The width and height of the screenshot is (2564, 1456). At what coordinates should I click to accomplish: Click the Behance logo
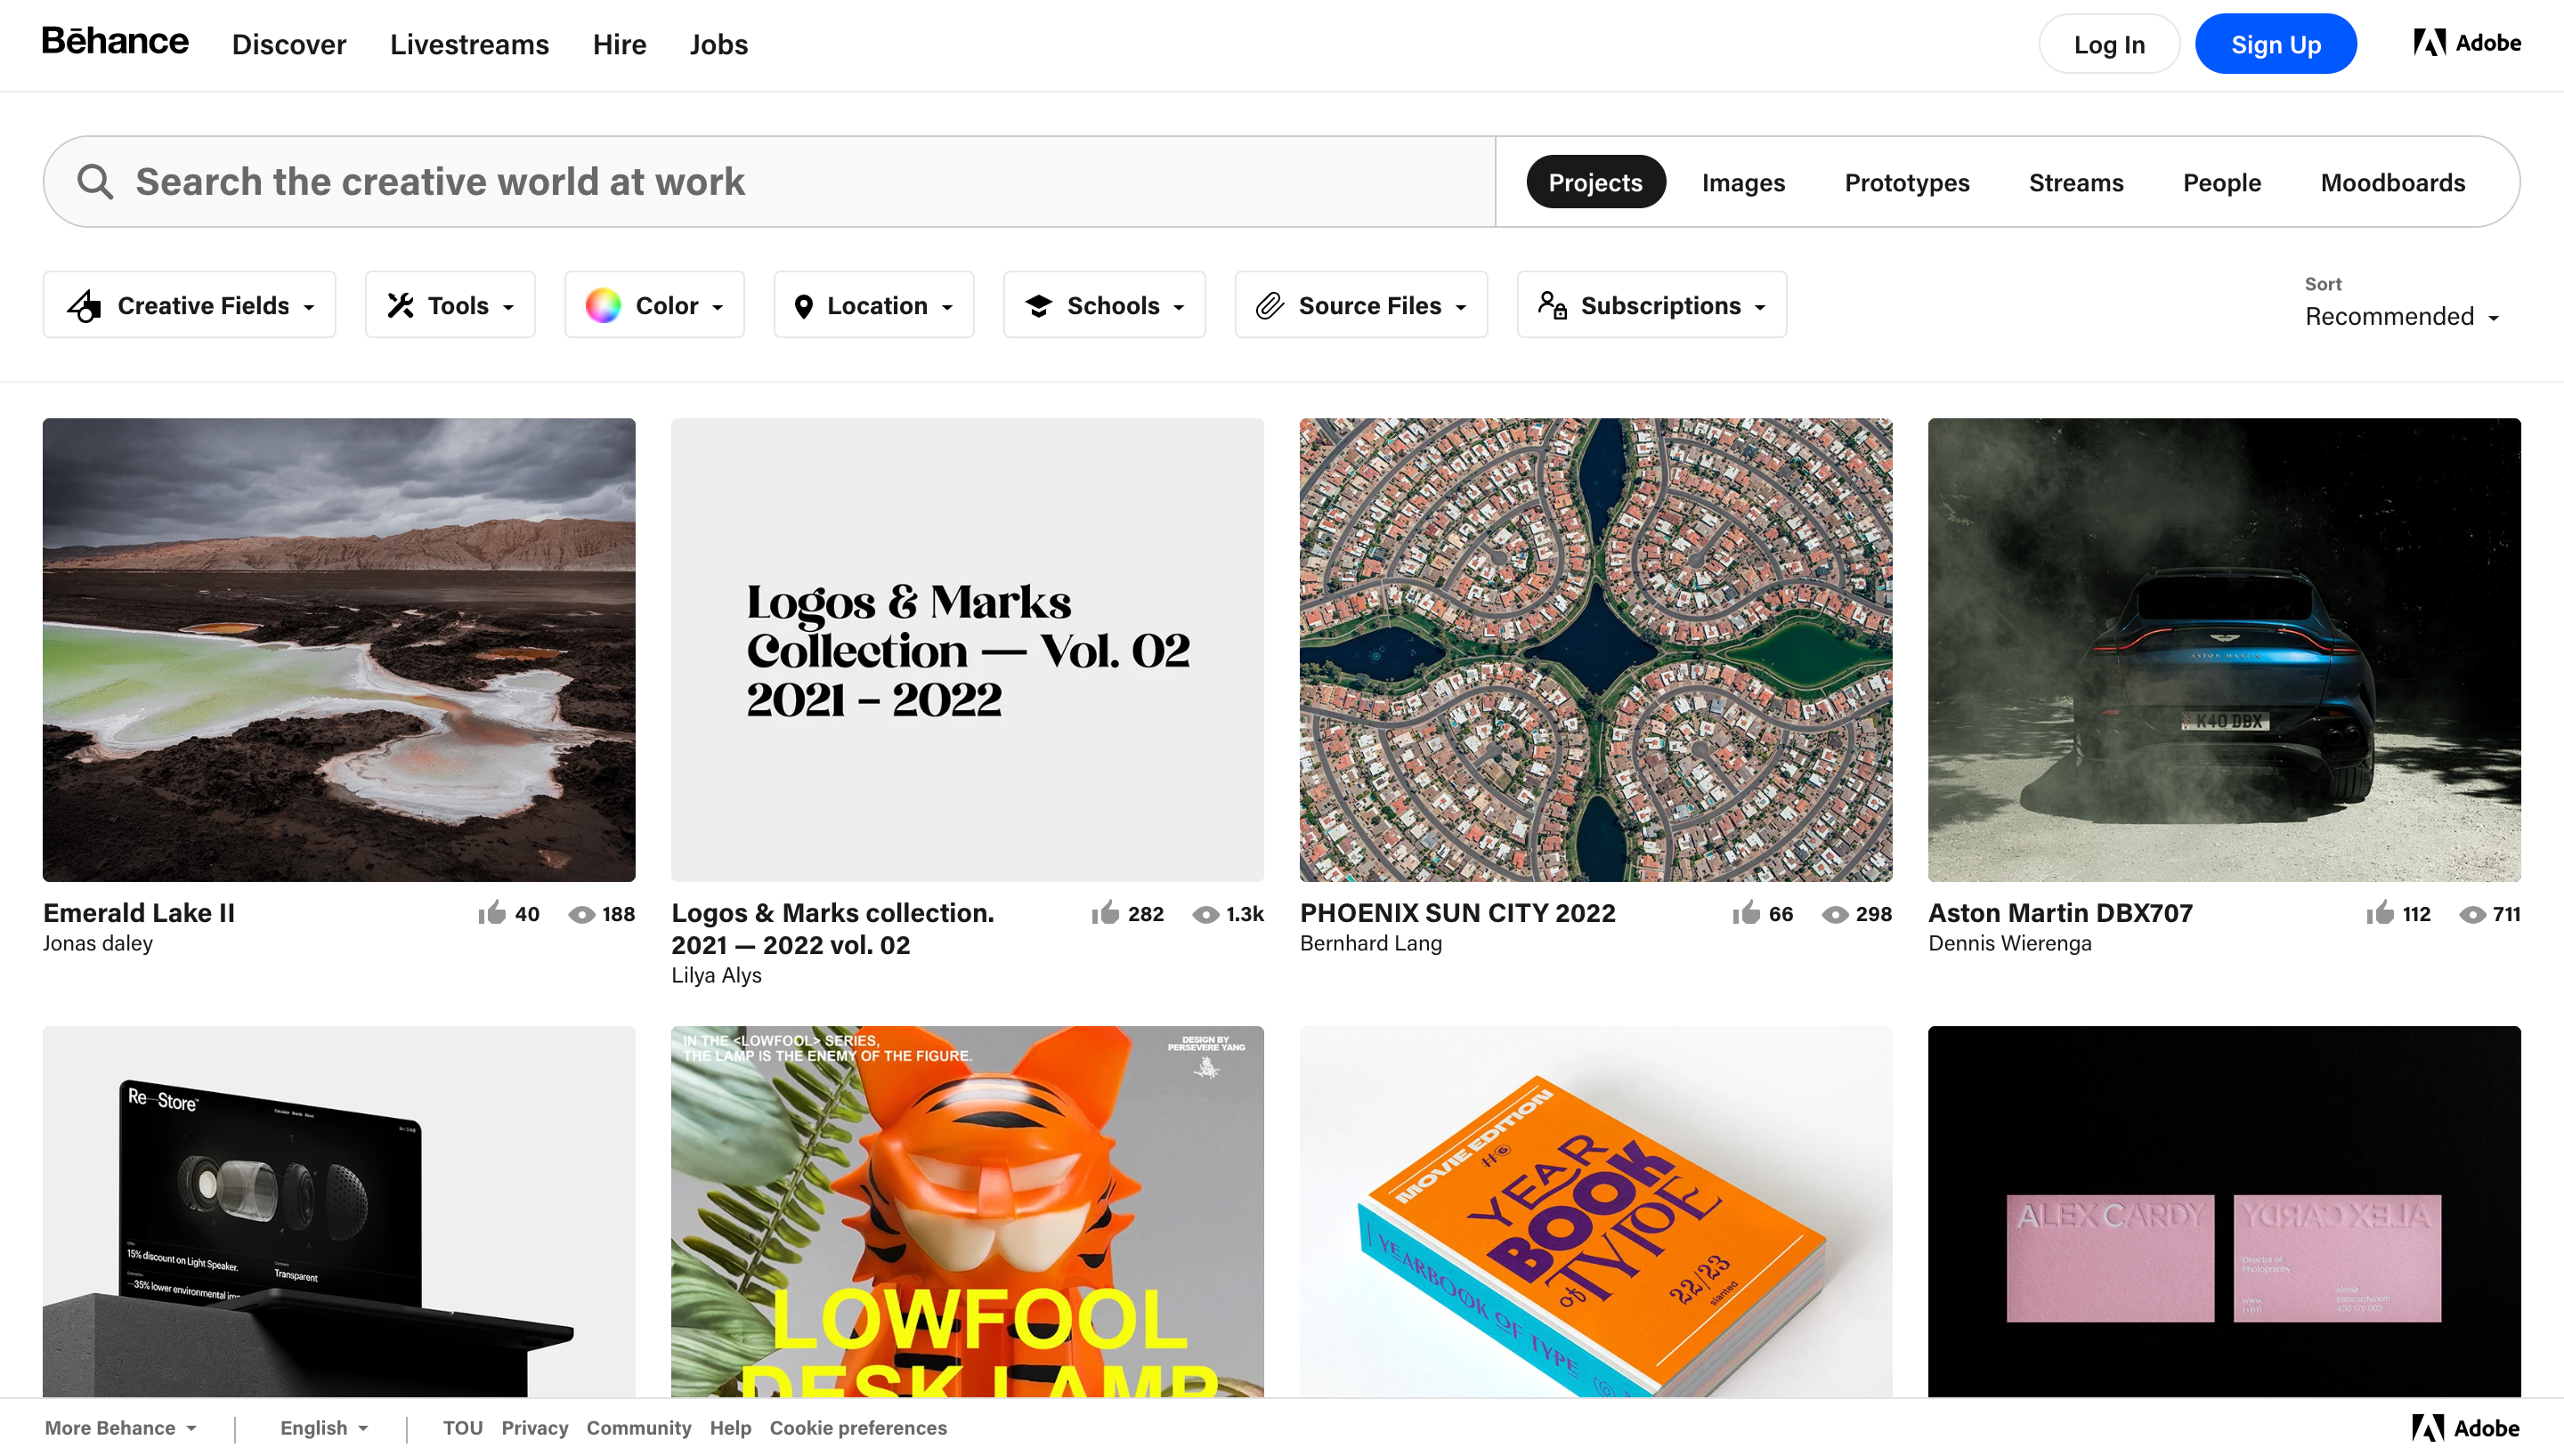[x=115, y=42]
